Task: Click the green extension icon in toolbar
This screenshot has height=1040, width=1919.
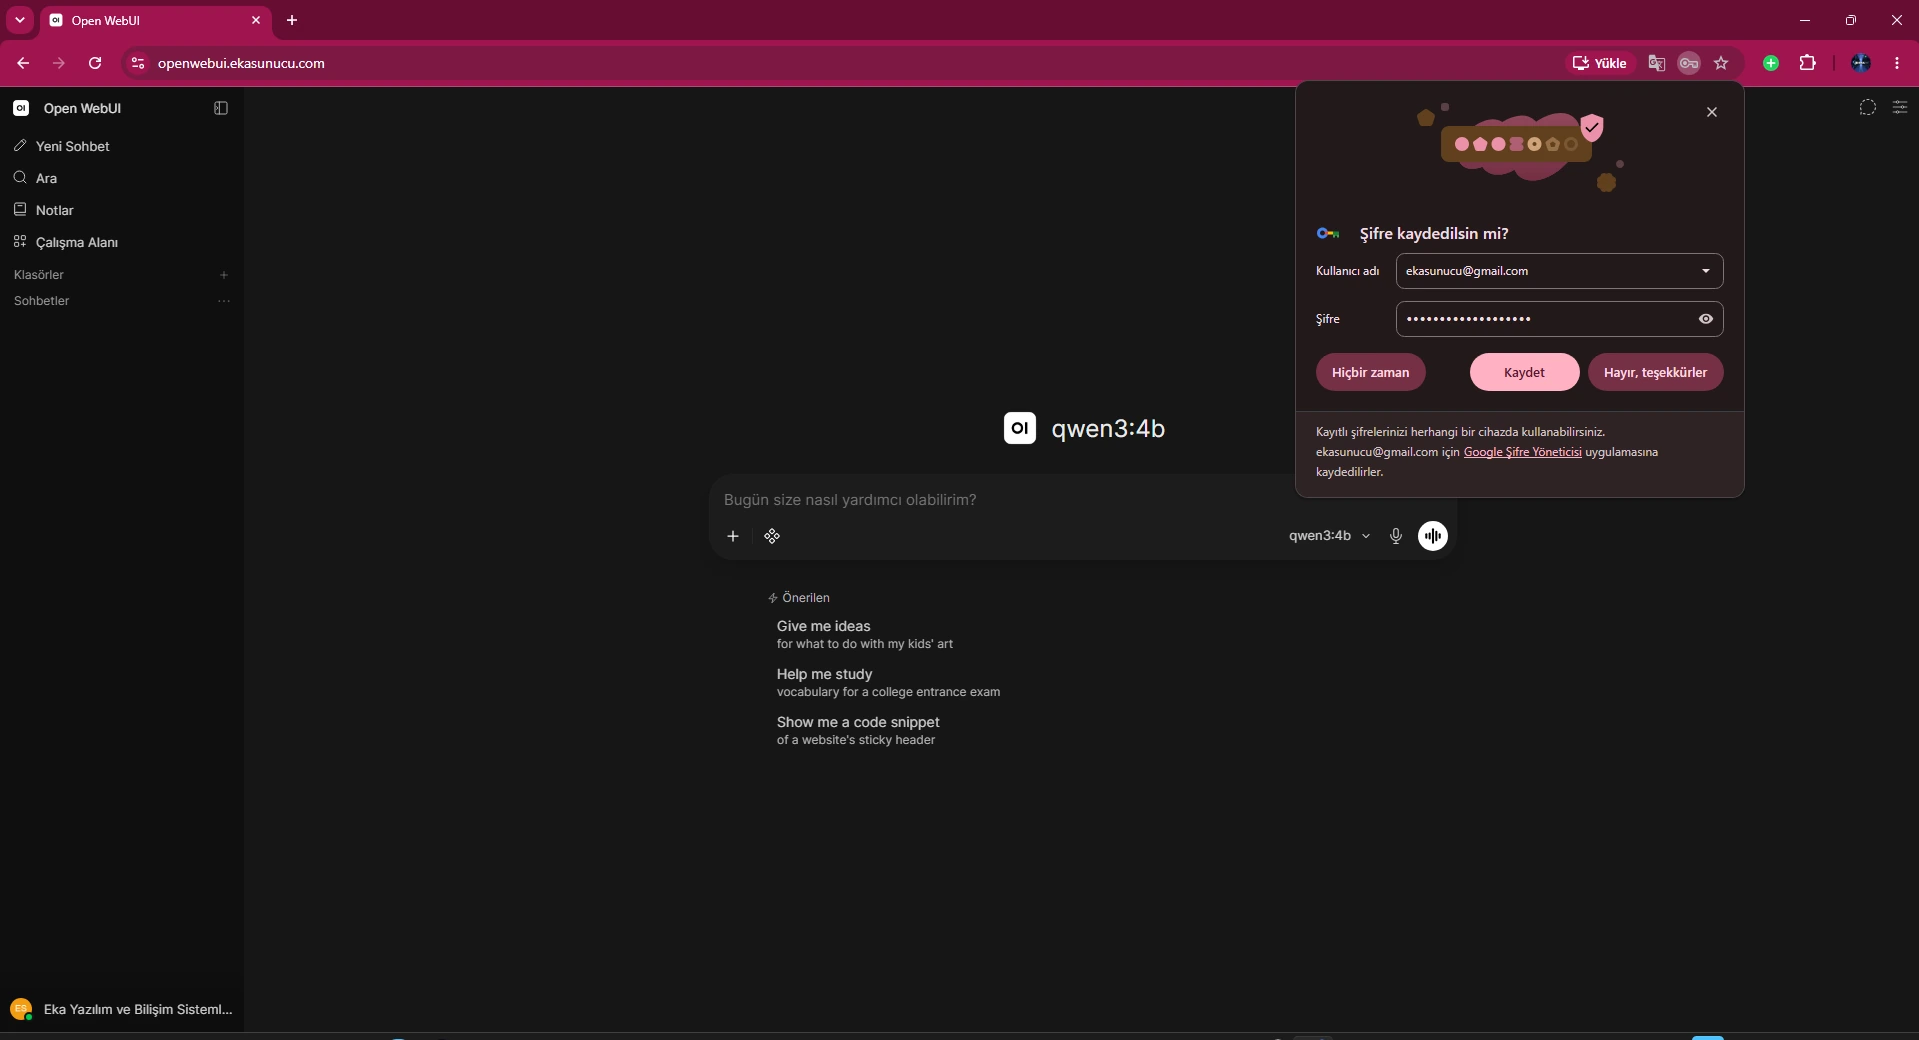Action: (1771, 63)
